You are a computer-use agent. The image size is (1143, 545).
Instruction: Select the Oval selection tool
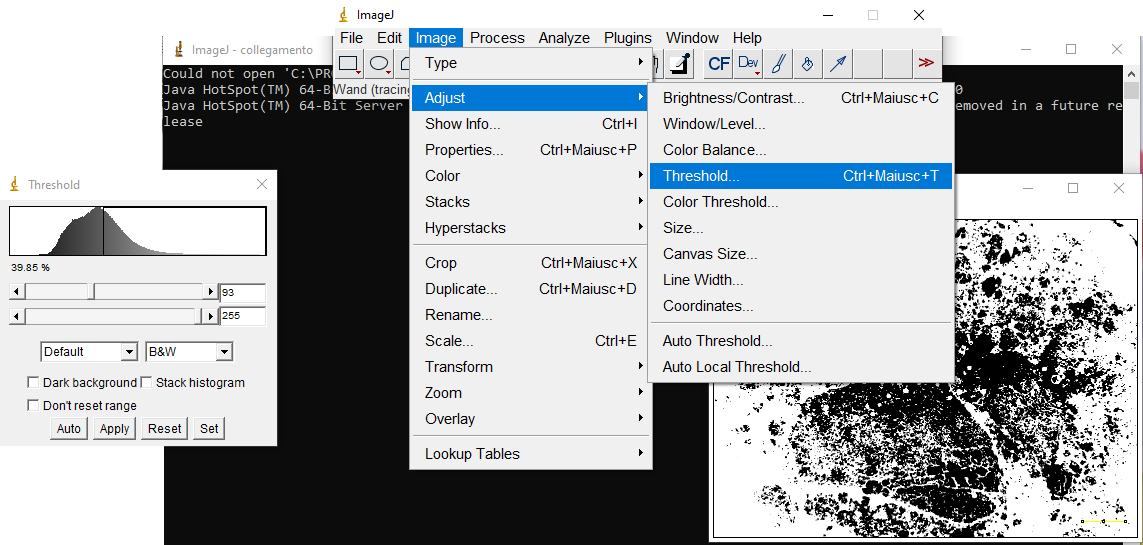[x=379, y=64]
